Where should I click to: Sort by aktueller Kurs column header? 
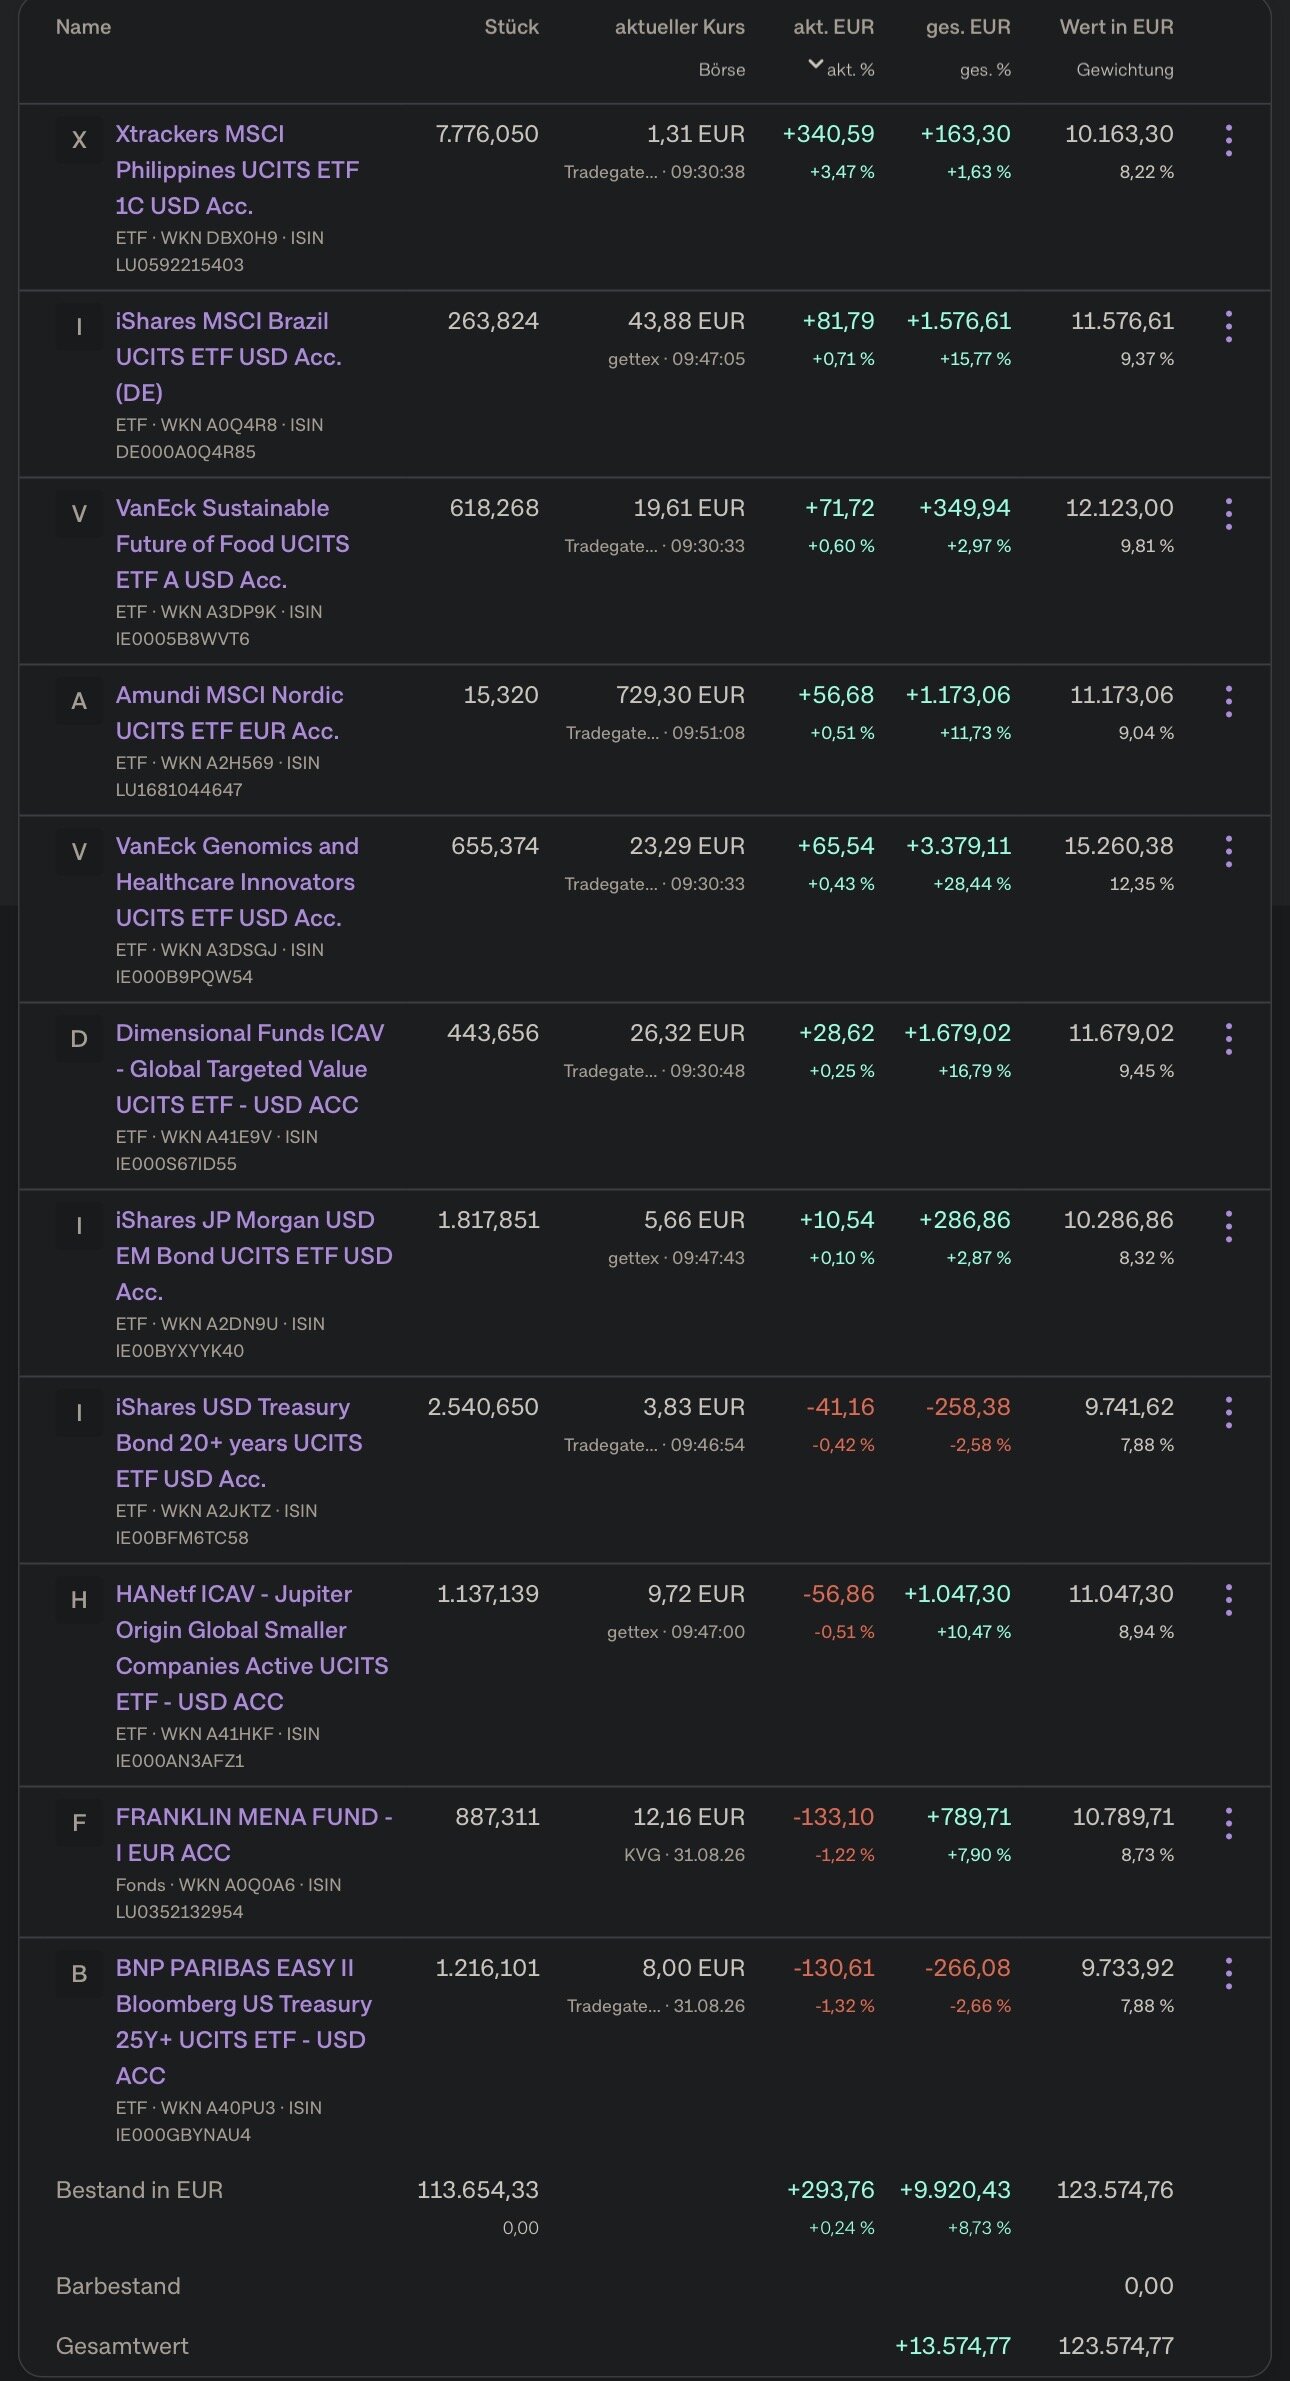click(x=679, y=27)
